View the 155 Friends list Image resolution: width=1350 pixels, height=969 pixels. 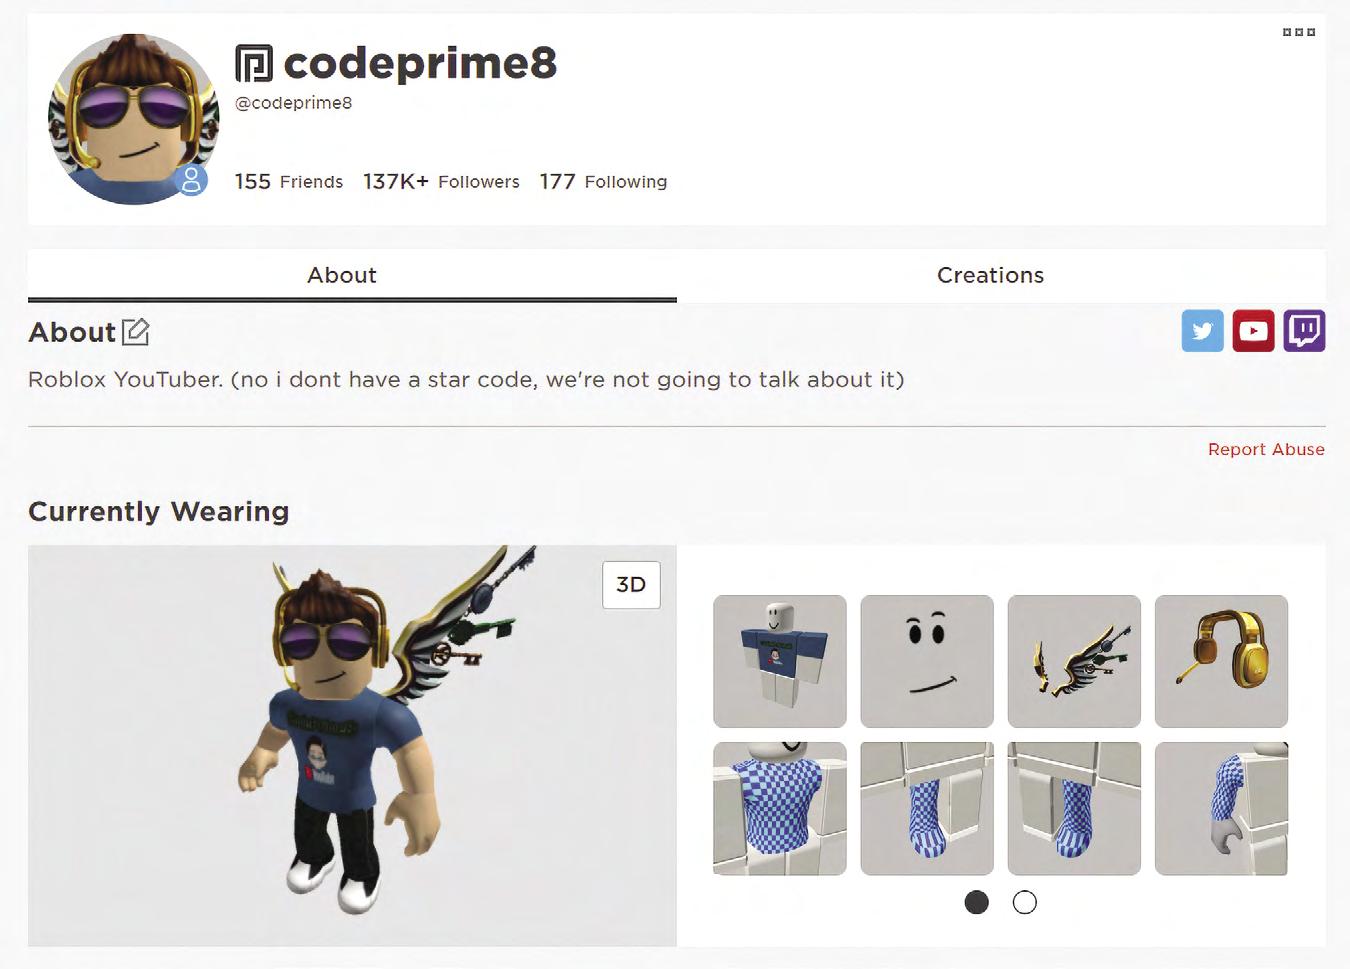click(289, 181)
